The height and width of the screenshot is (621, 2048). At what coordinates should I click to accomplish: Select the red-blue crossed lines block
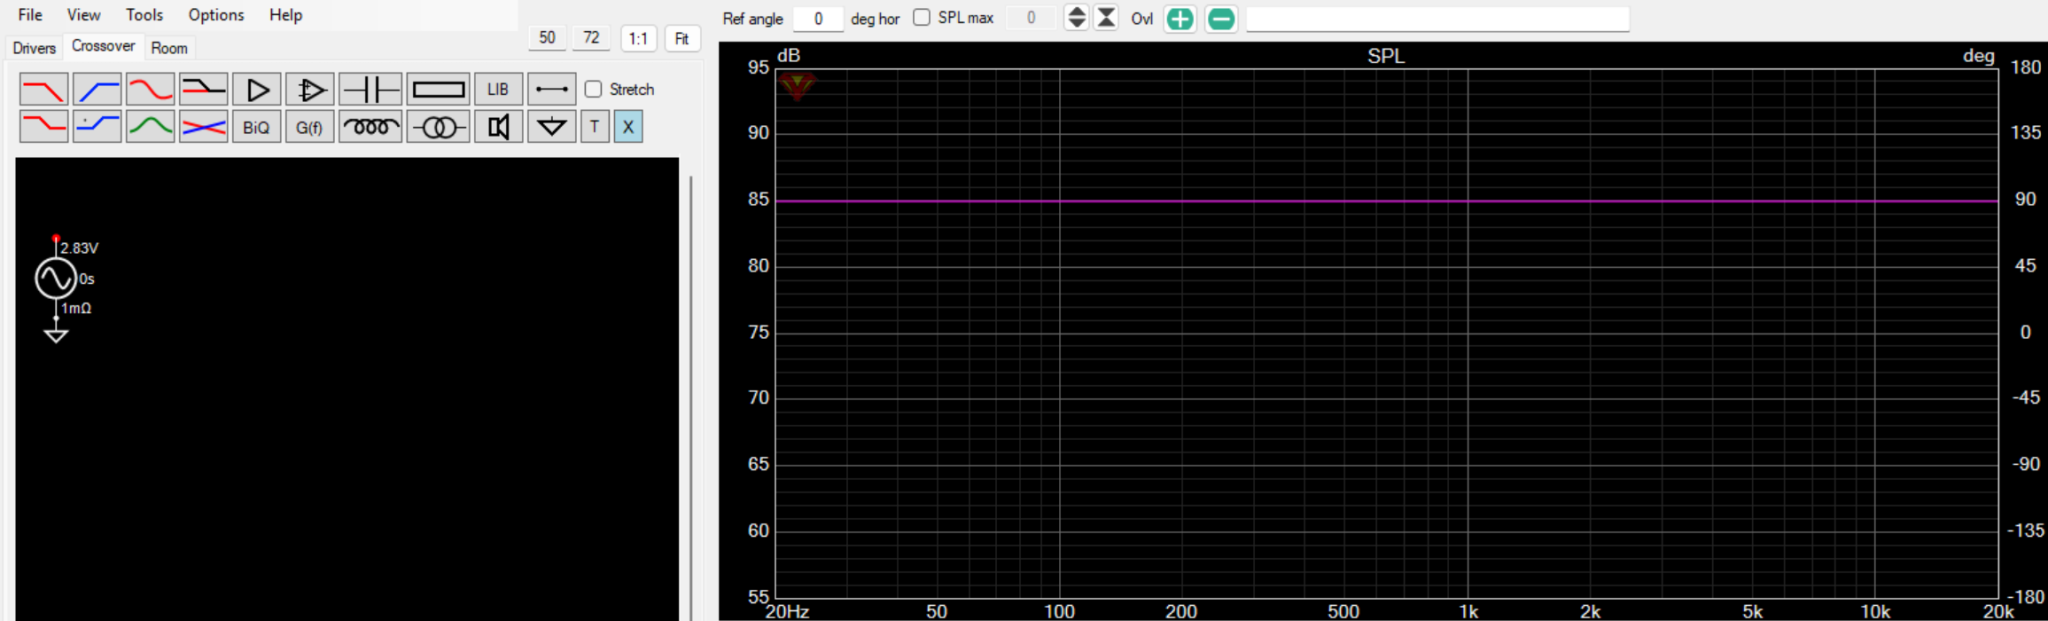pos(203,127)
